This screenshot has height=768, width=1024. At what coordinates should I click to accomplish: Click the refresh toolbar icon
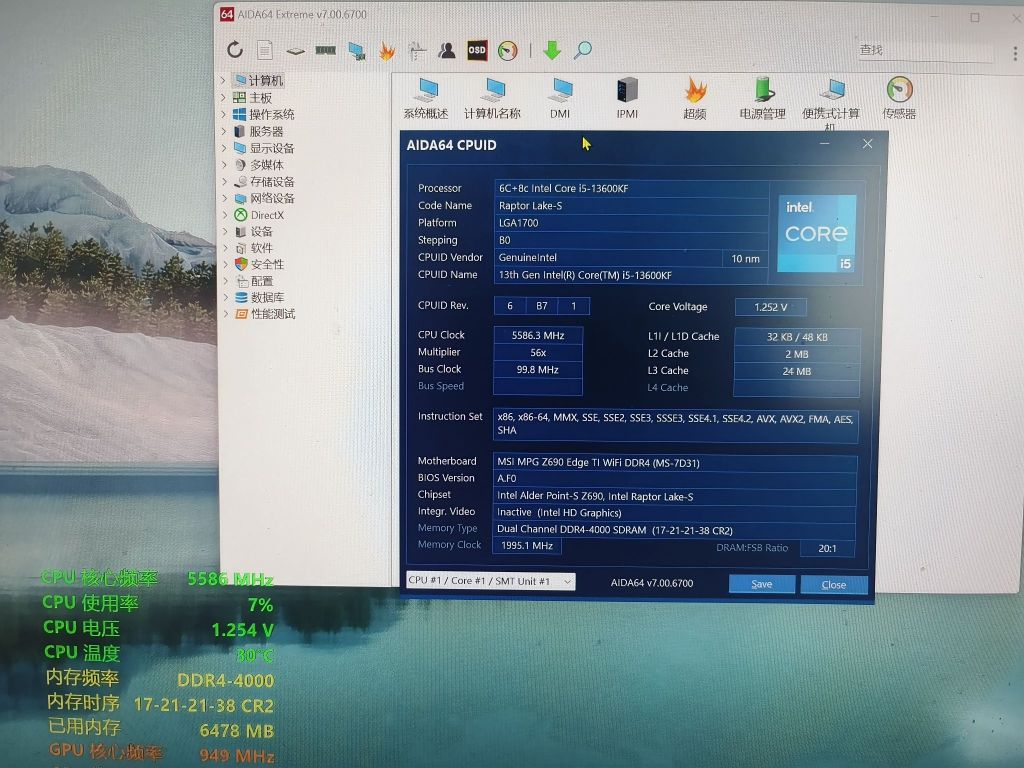click(235, 49)
